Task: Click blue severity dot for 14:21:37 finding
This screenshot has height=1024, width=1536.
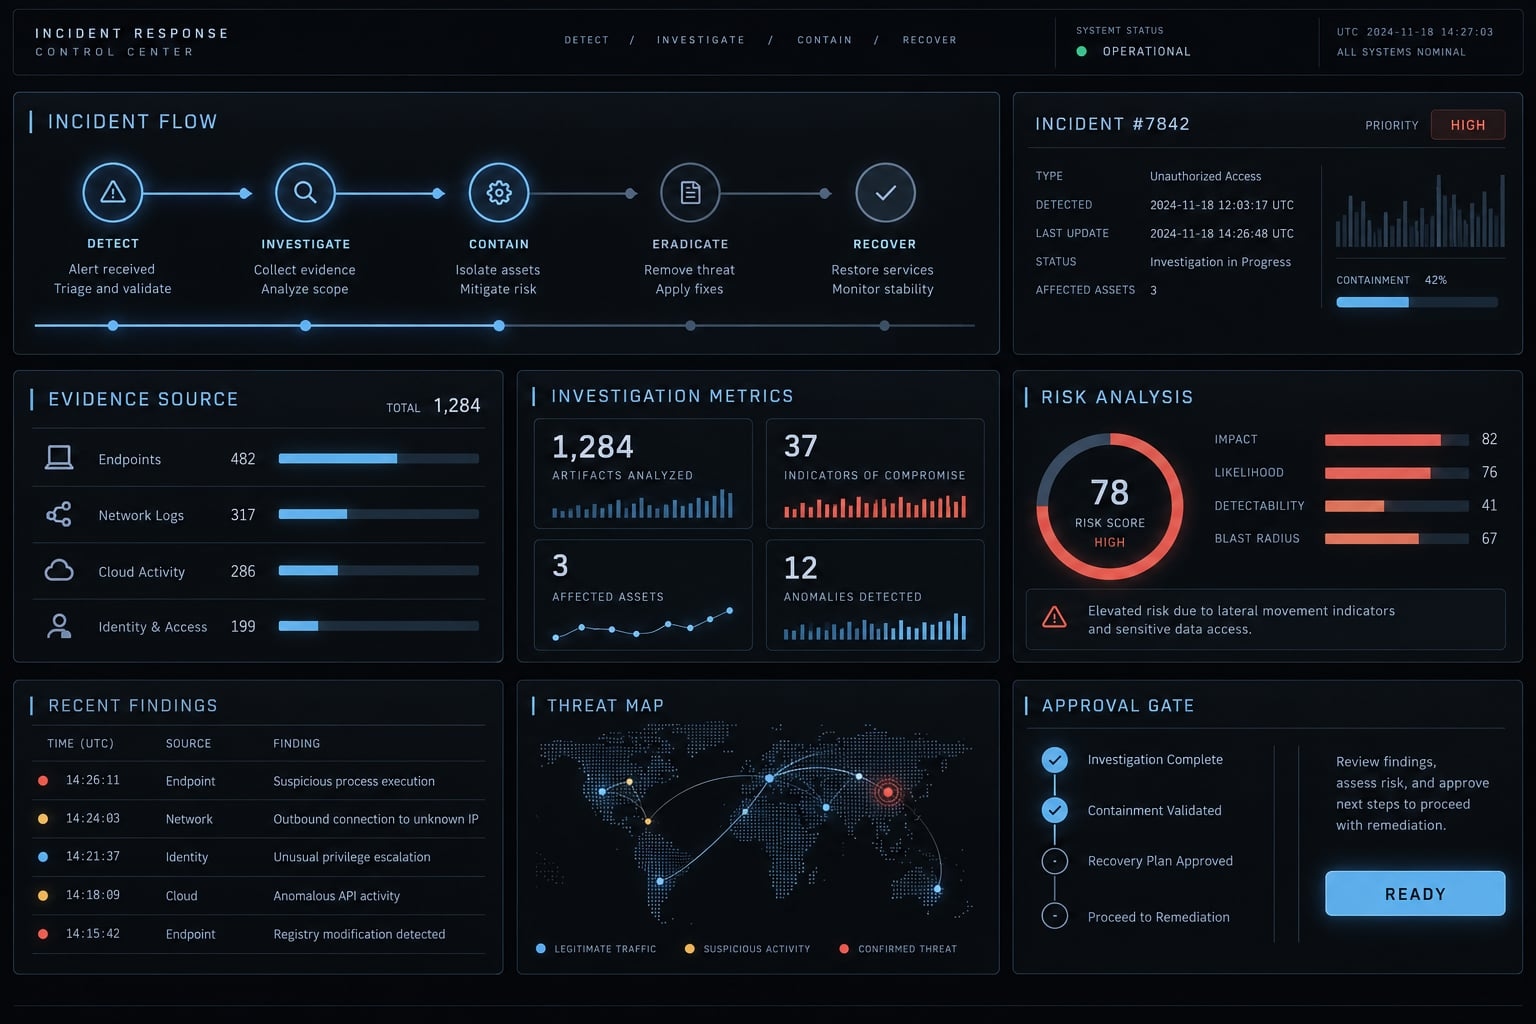Action: tap(43, 856)
